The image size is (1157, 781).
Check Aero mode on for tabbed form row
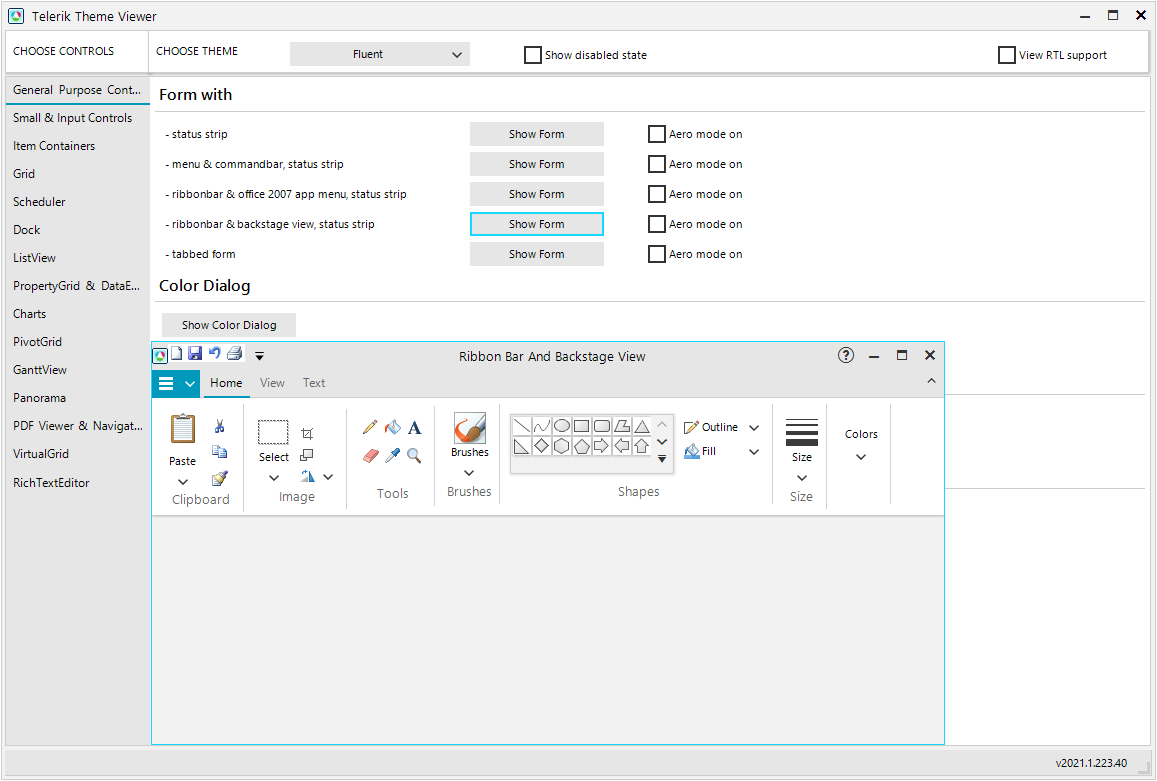coord(657,254)
